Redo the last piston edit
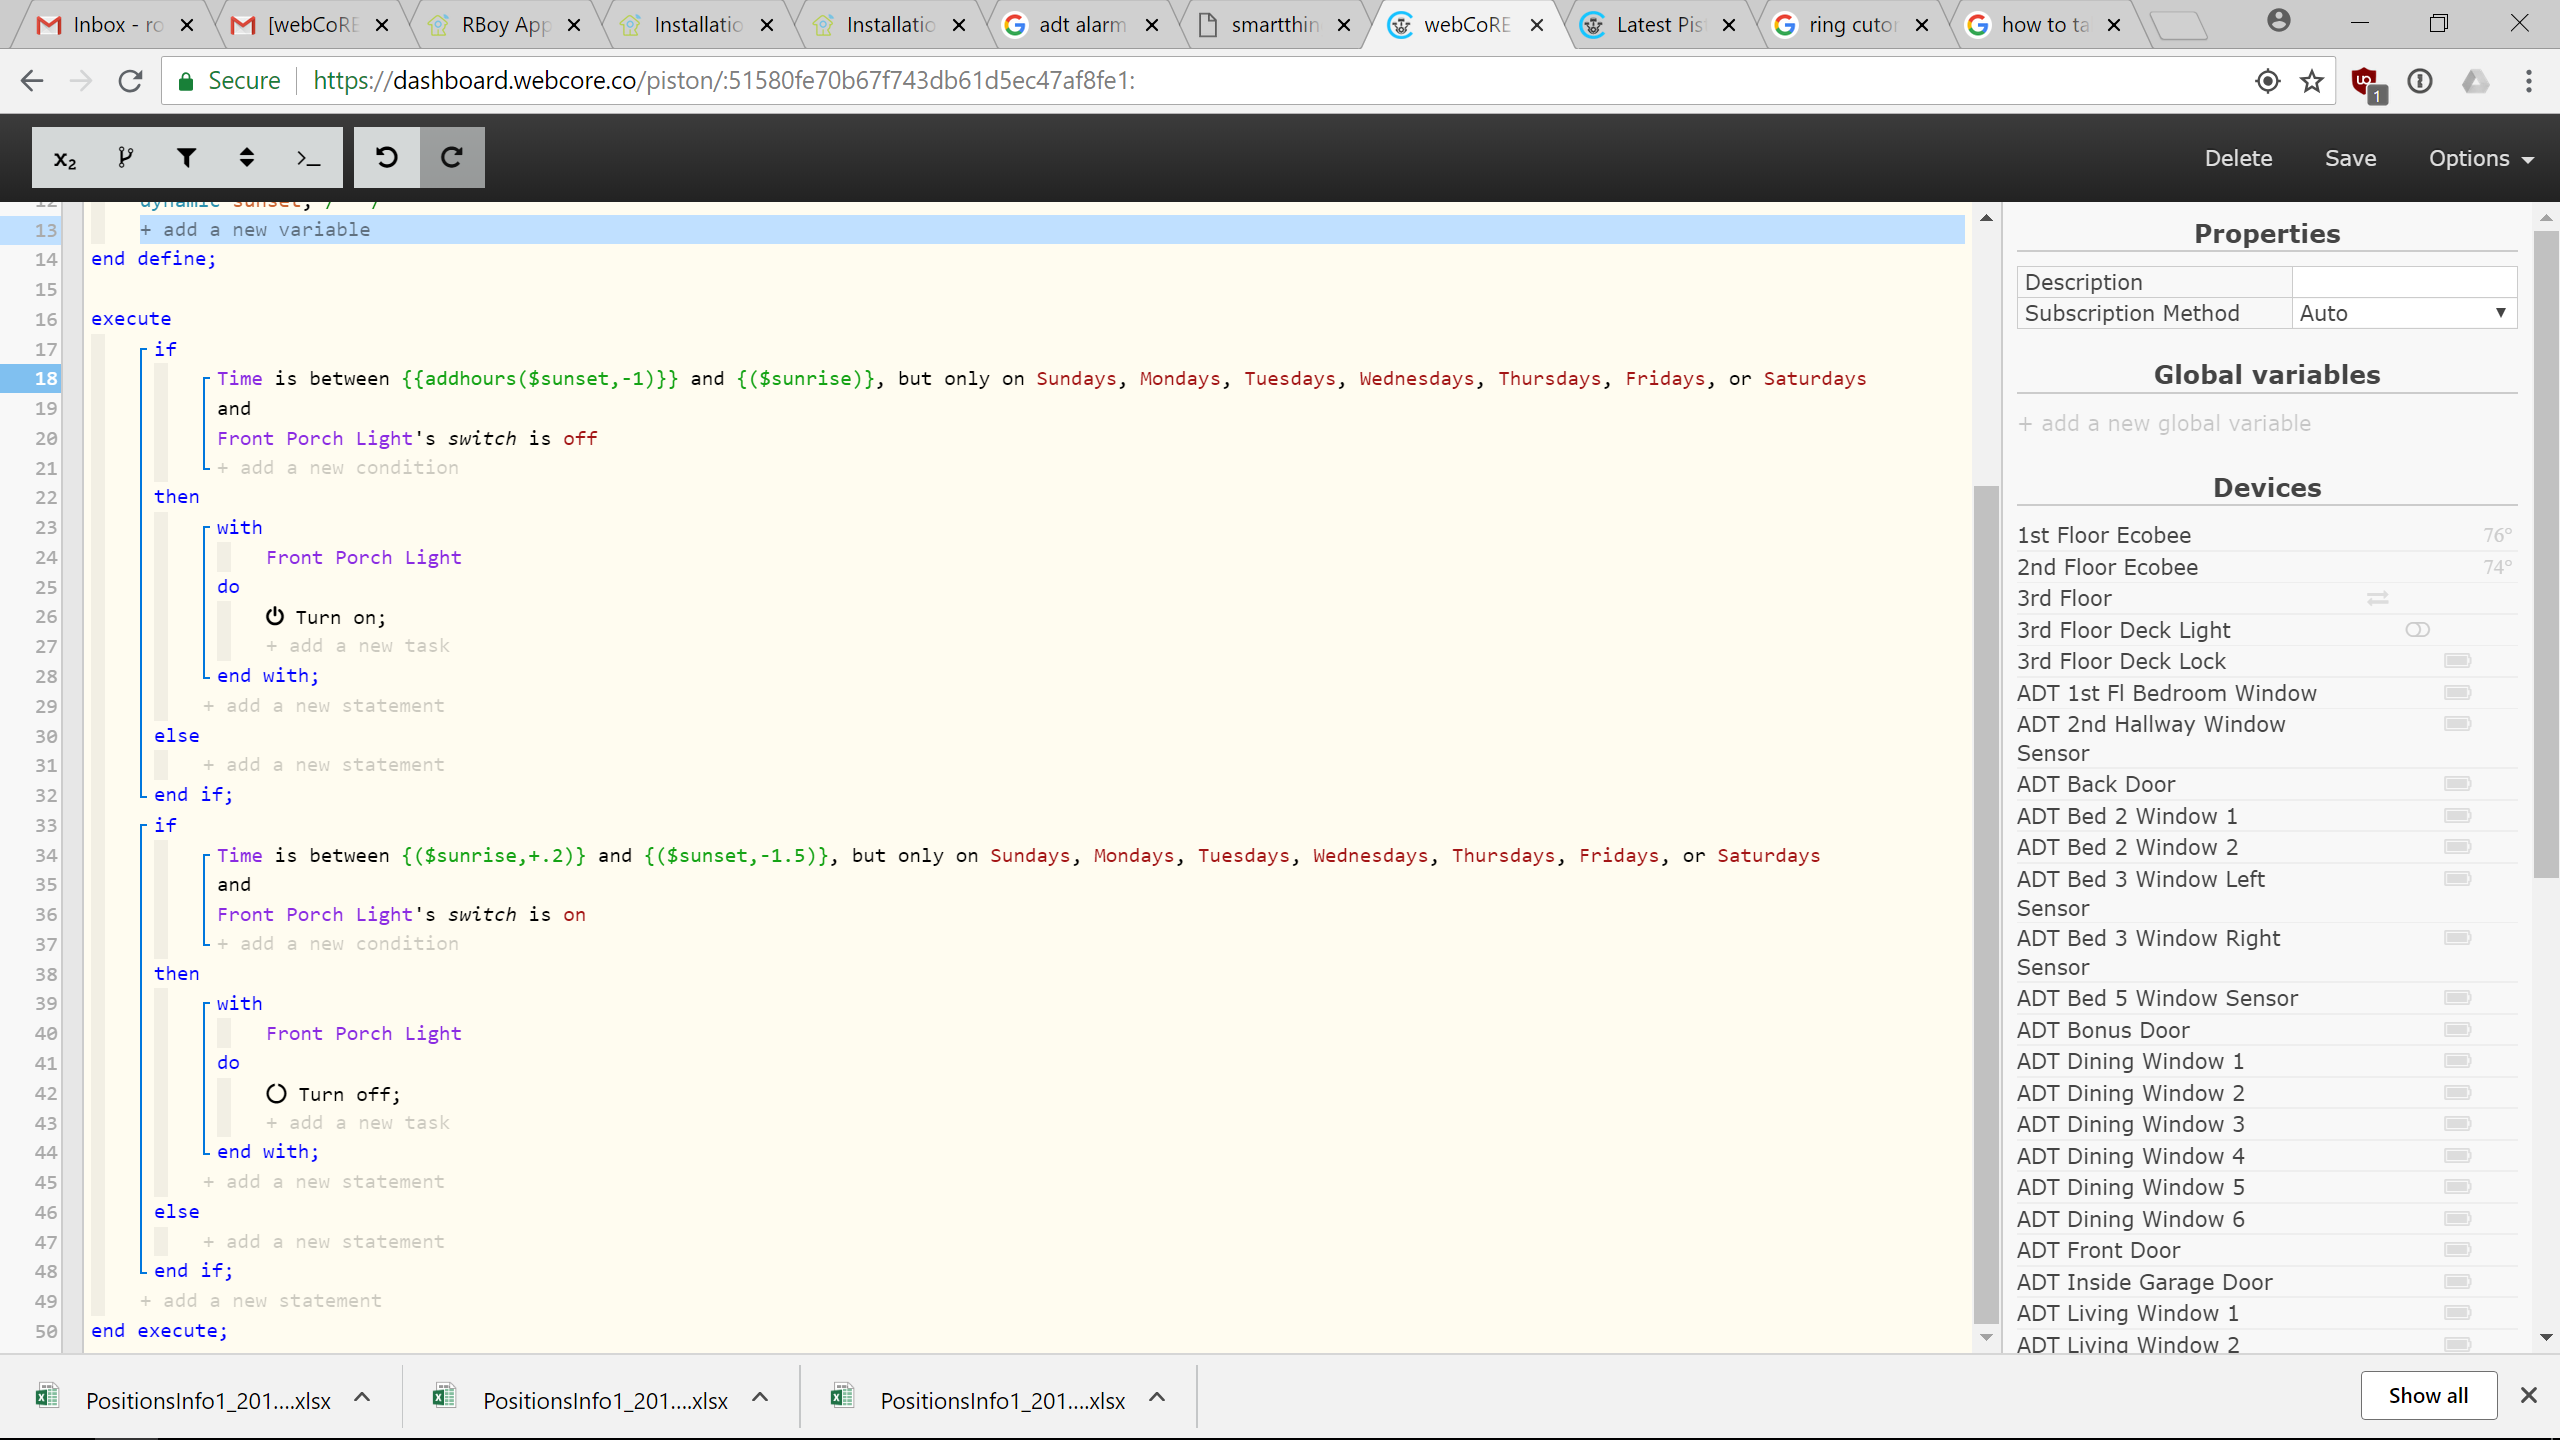The height and width of the screenshot is (1440, 2560). [x=452, y=158]
